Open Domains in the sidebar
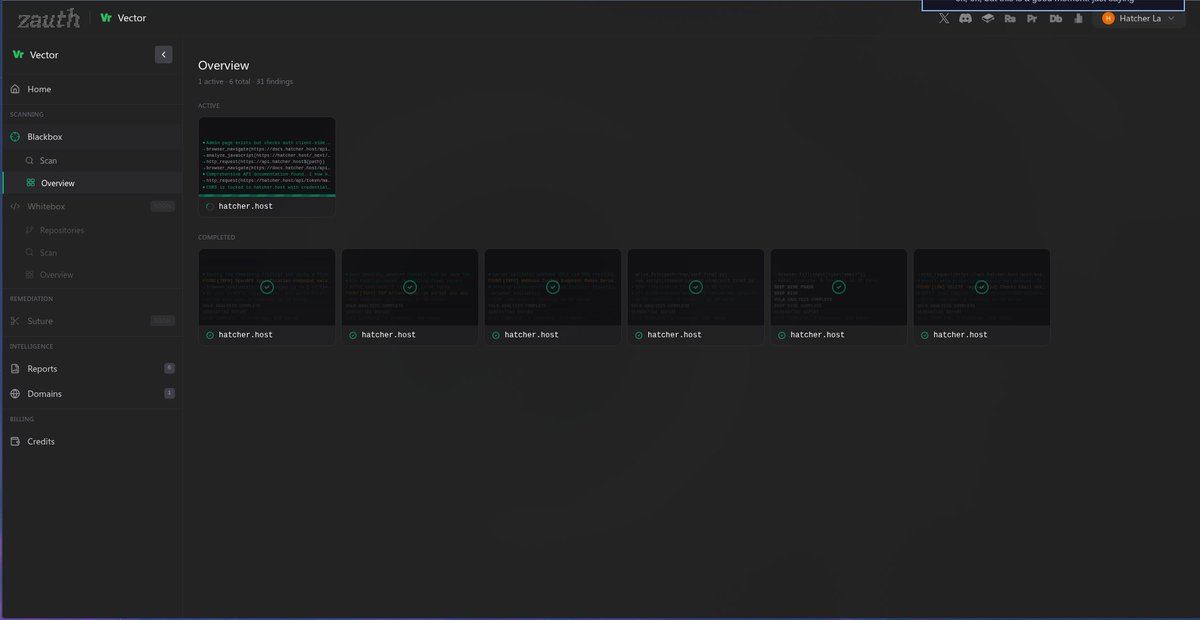 click(91, 394)
